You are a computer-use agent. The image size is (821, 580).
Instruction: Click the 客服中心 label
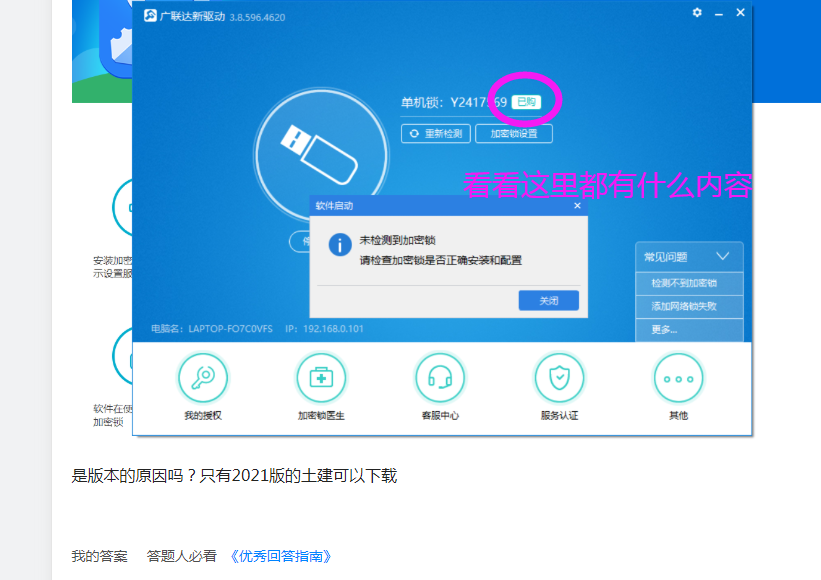click(440, 416)
